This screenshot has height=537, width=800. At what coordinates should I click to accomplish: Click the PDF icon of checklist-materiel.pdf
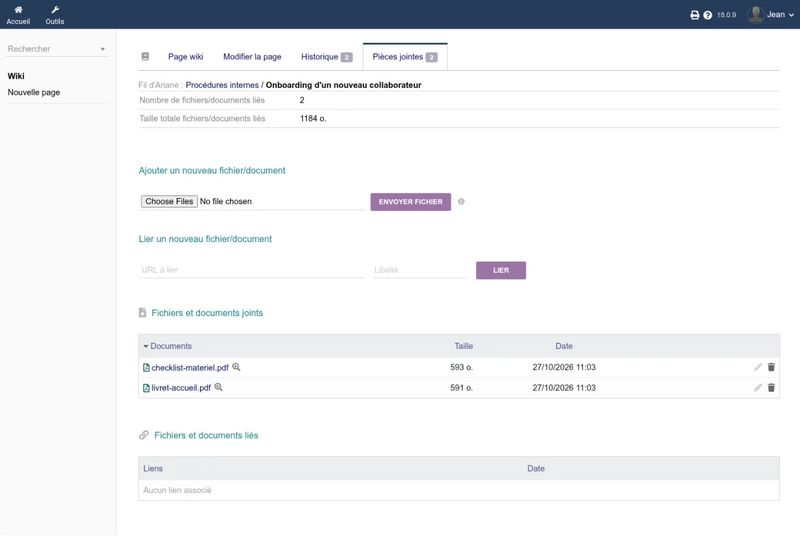point(146,368)
